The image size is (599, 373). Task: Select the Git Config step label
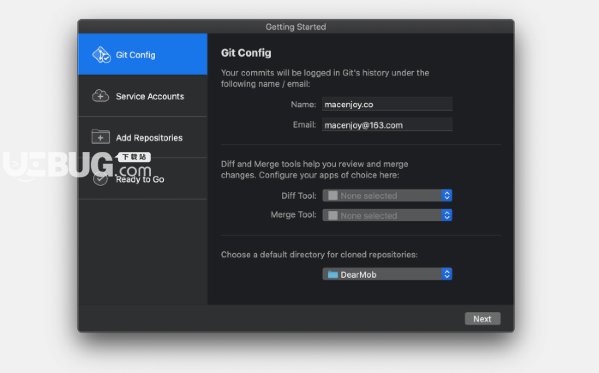click(136, 55)
